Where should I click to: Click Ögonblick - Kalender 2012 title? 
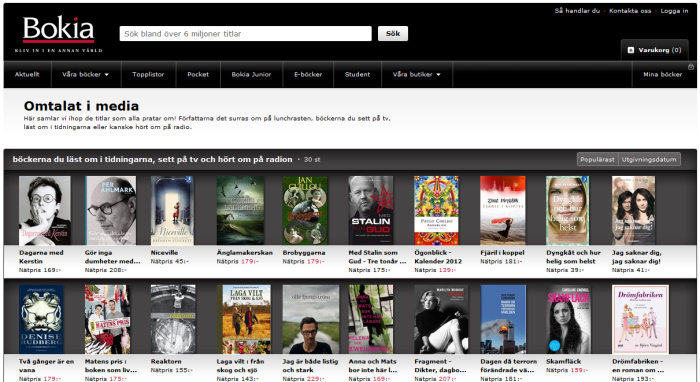coord(438,257)
